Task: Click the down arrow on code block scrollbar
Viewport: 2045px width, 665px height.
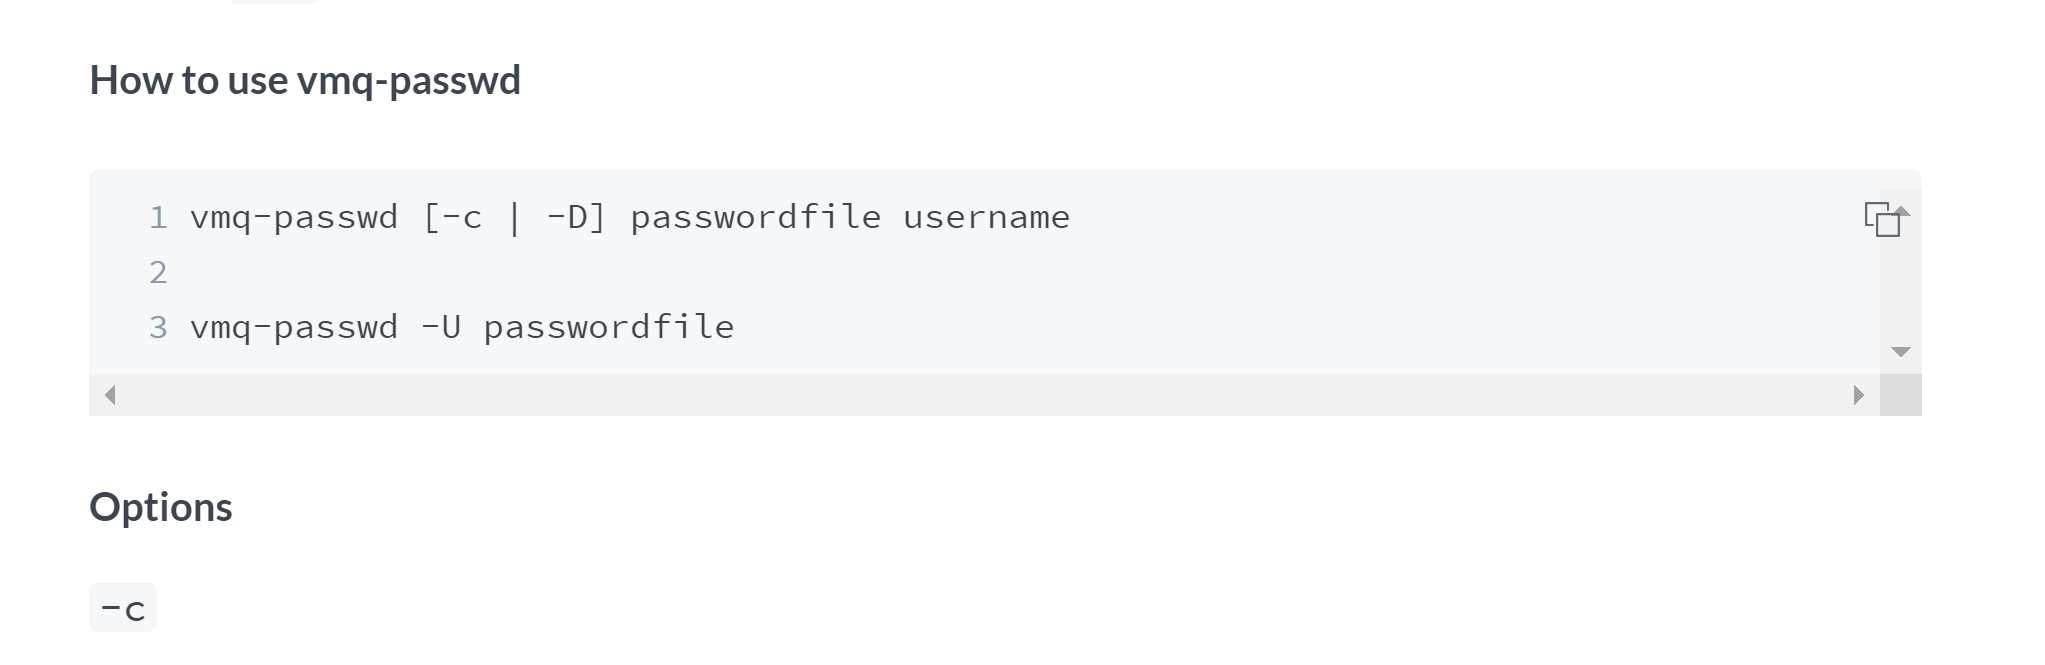Action: [x=1901, y=351]
